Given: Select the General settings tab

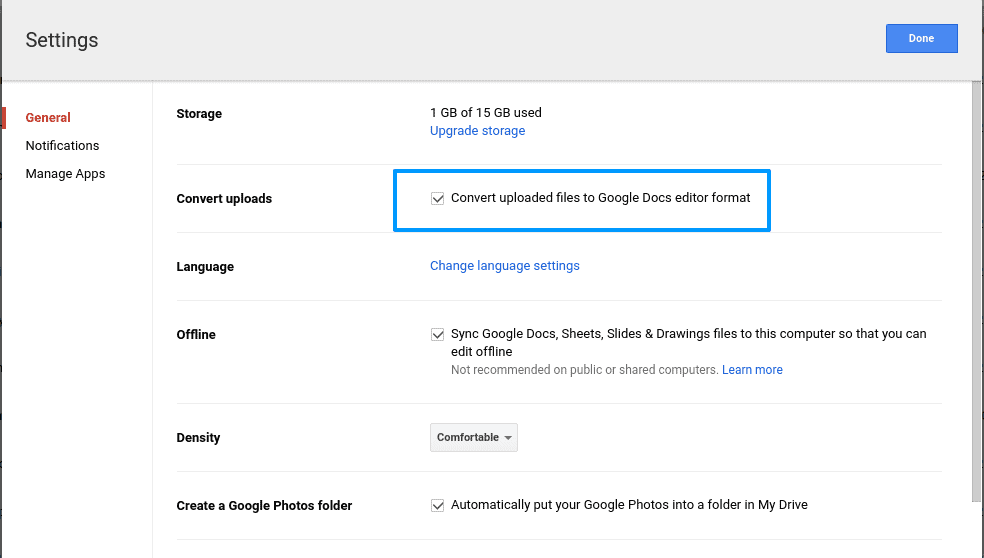Looking at the screenshot, I should click(48, 118).
